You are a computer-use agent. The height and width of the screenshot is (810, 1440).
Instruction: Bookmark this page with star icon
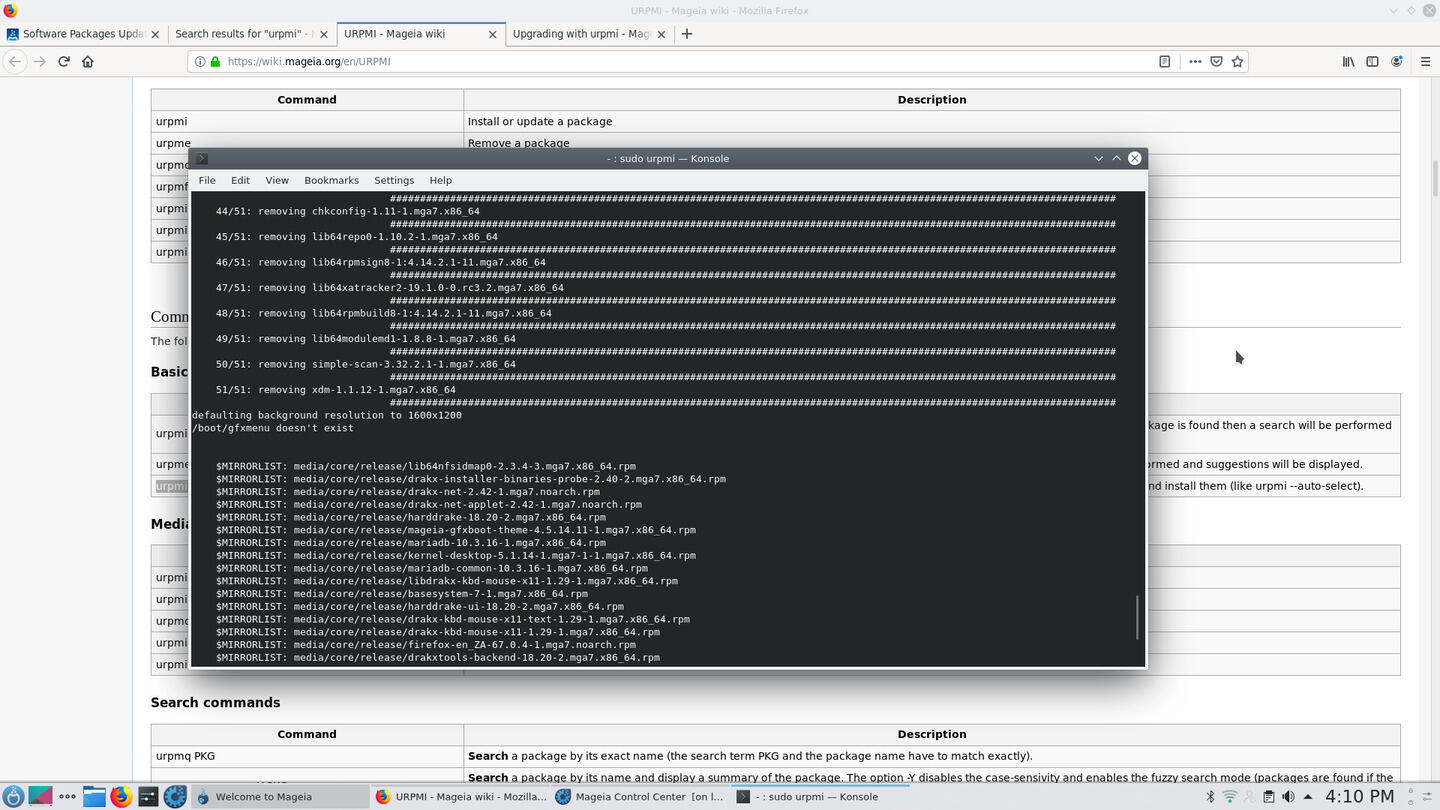(x=1237, y=61)
